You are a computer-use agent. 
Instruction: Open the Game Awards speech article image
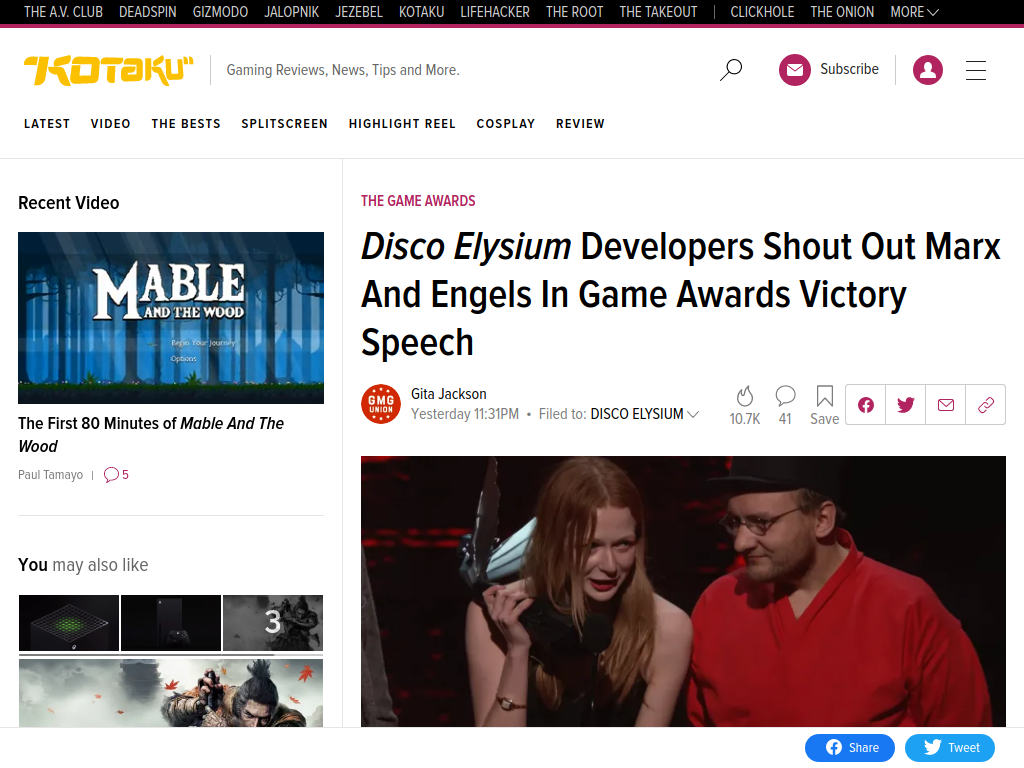683,592
